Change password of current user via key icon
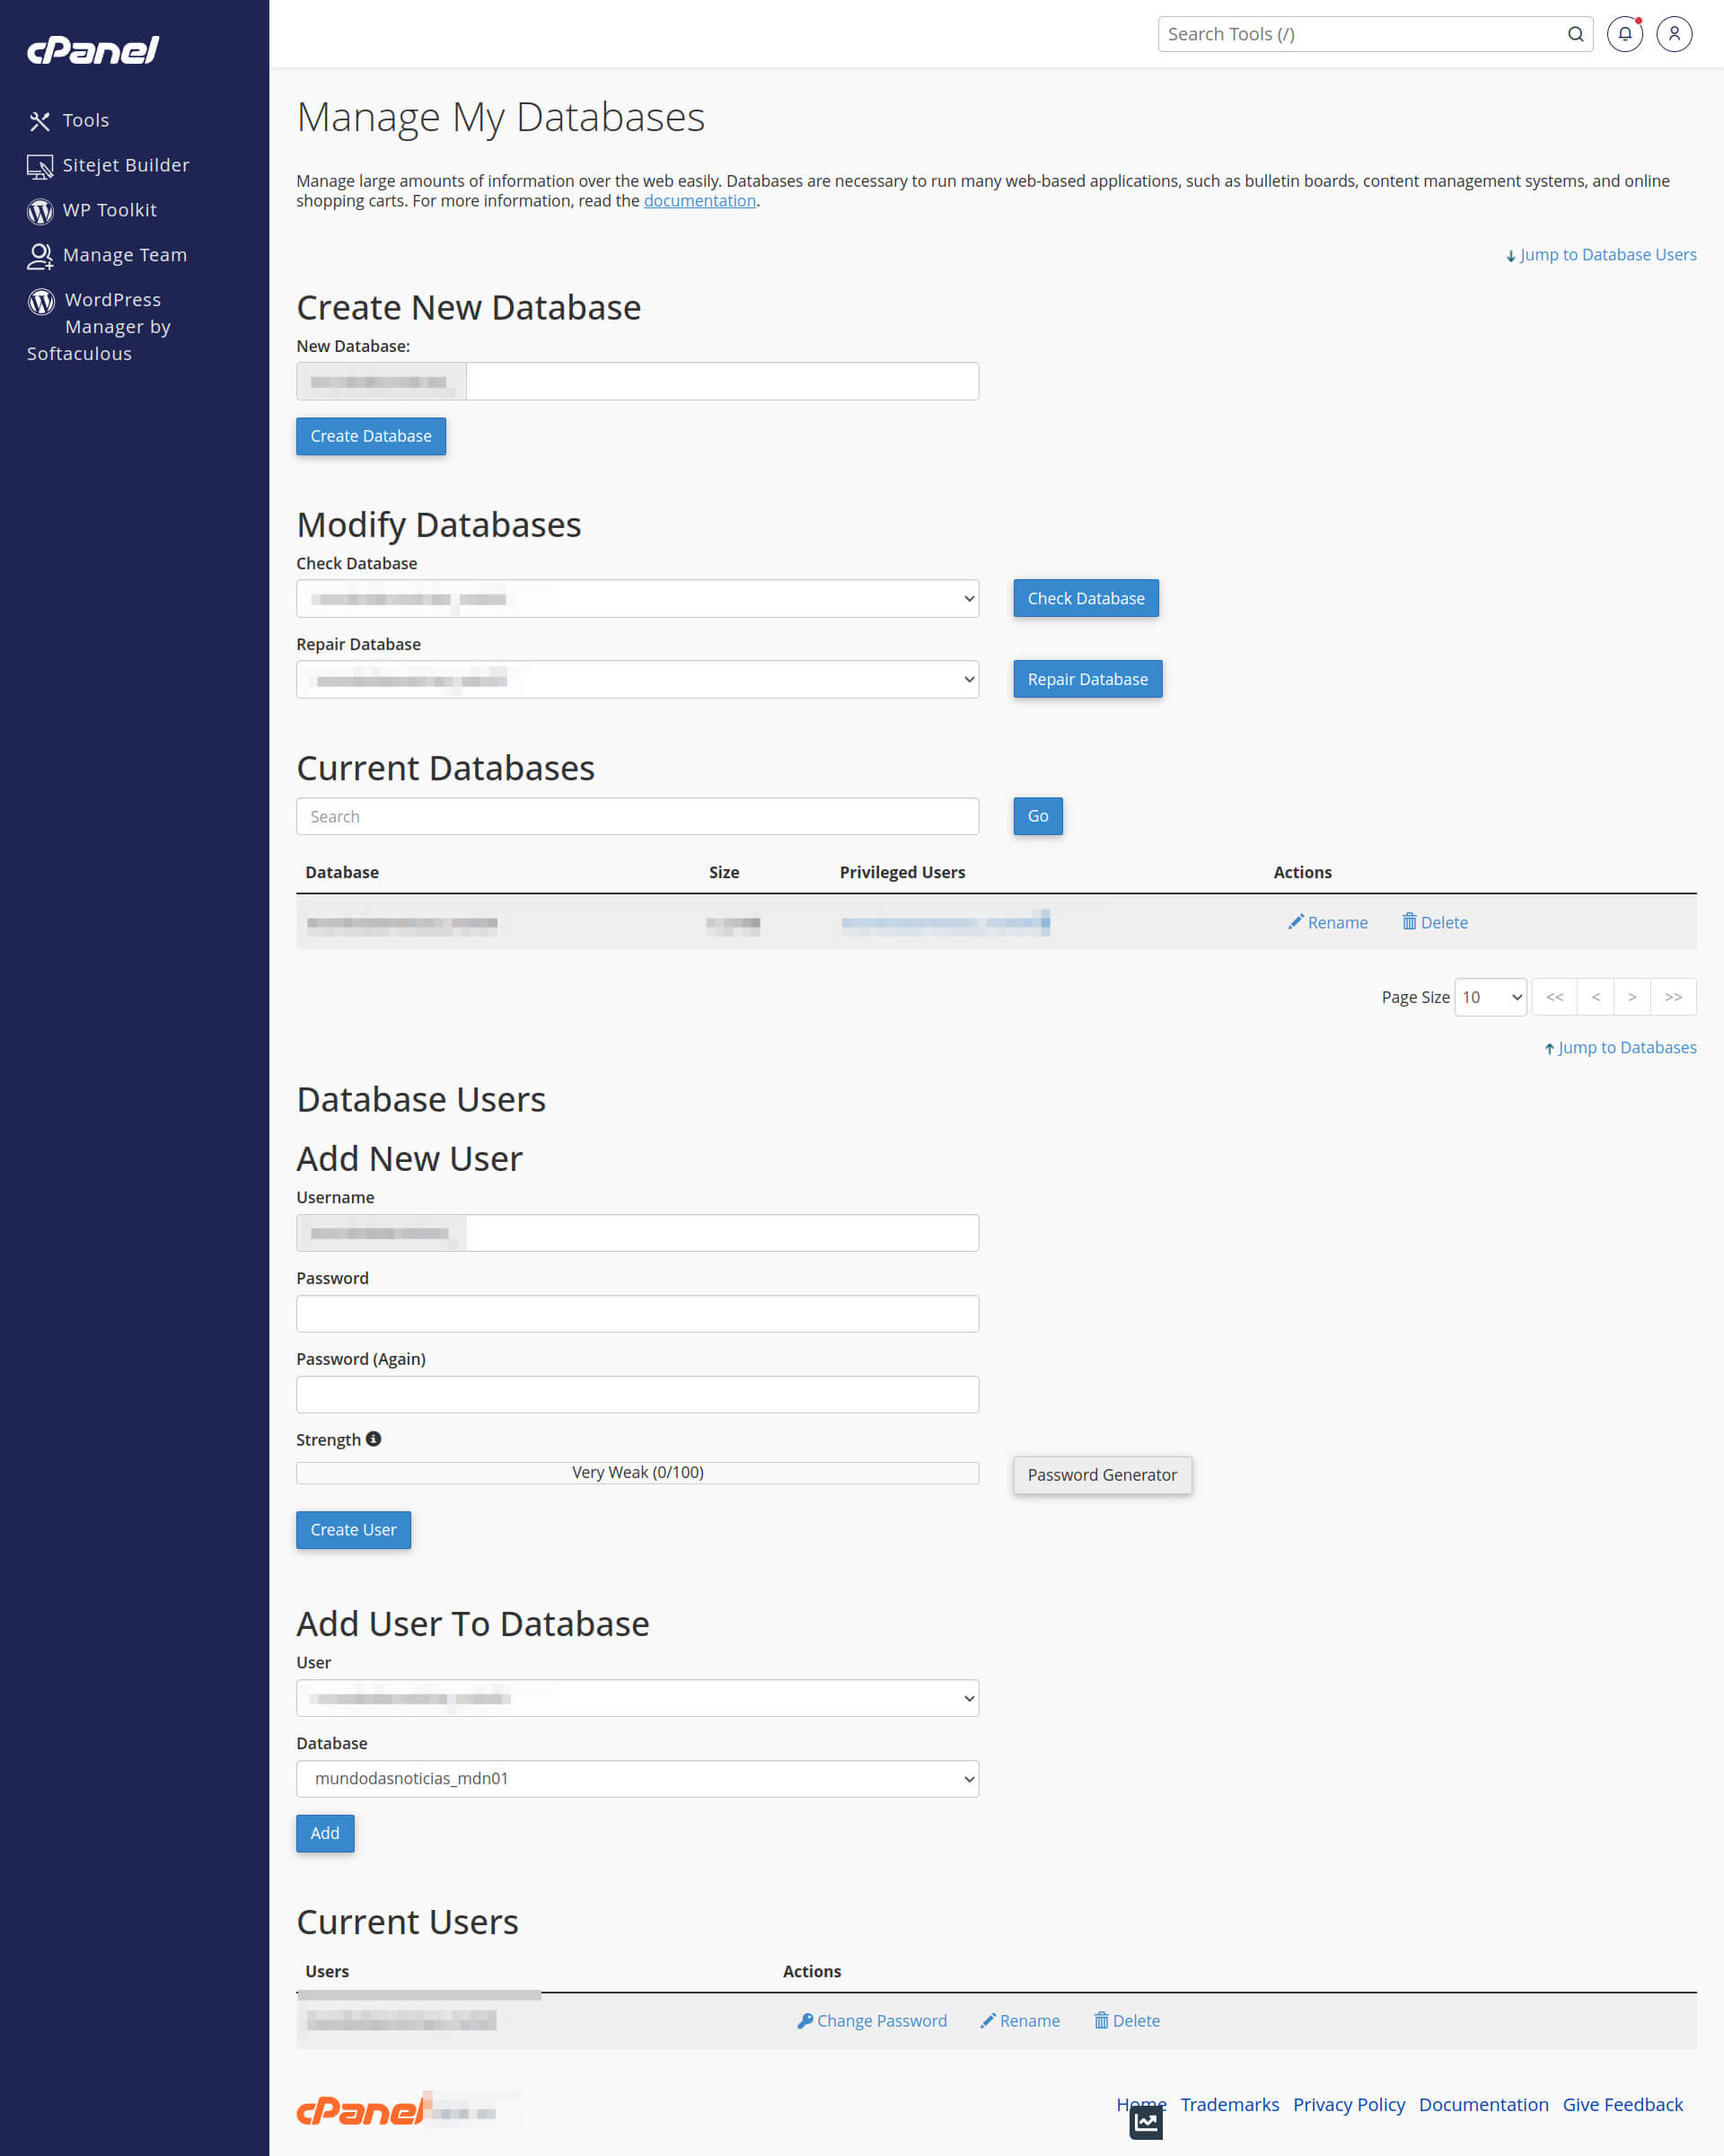Viewport: 1724px width, 2156px height. point(805,2020)
